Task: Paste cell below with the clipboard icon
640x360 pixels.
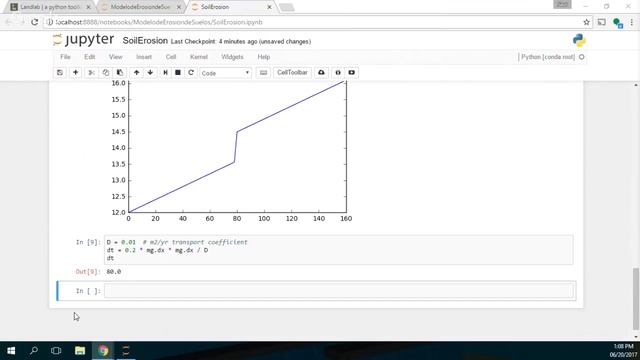Action: pyautogui.click(x=120, y=73)
